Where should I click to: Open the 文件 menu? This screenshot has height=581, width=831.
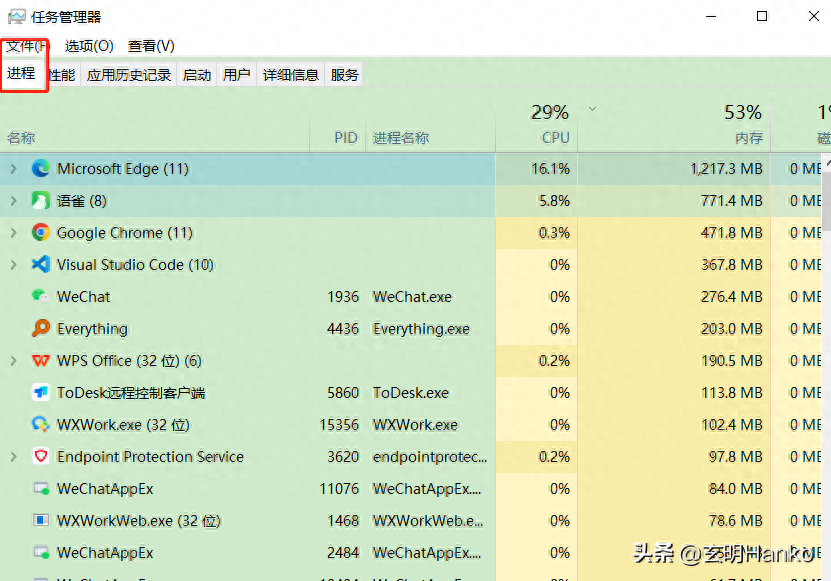pos(27,46)
